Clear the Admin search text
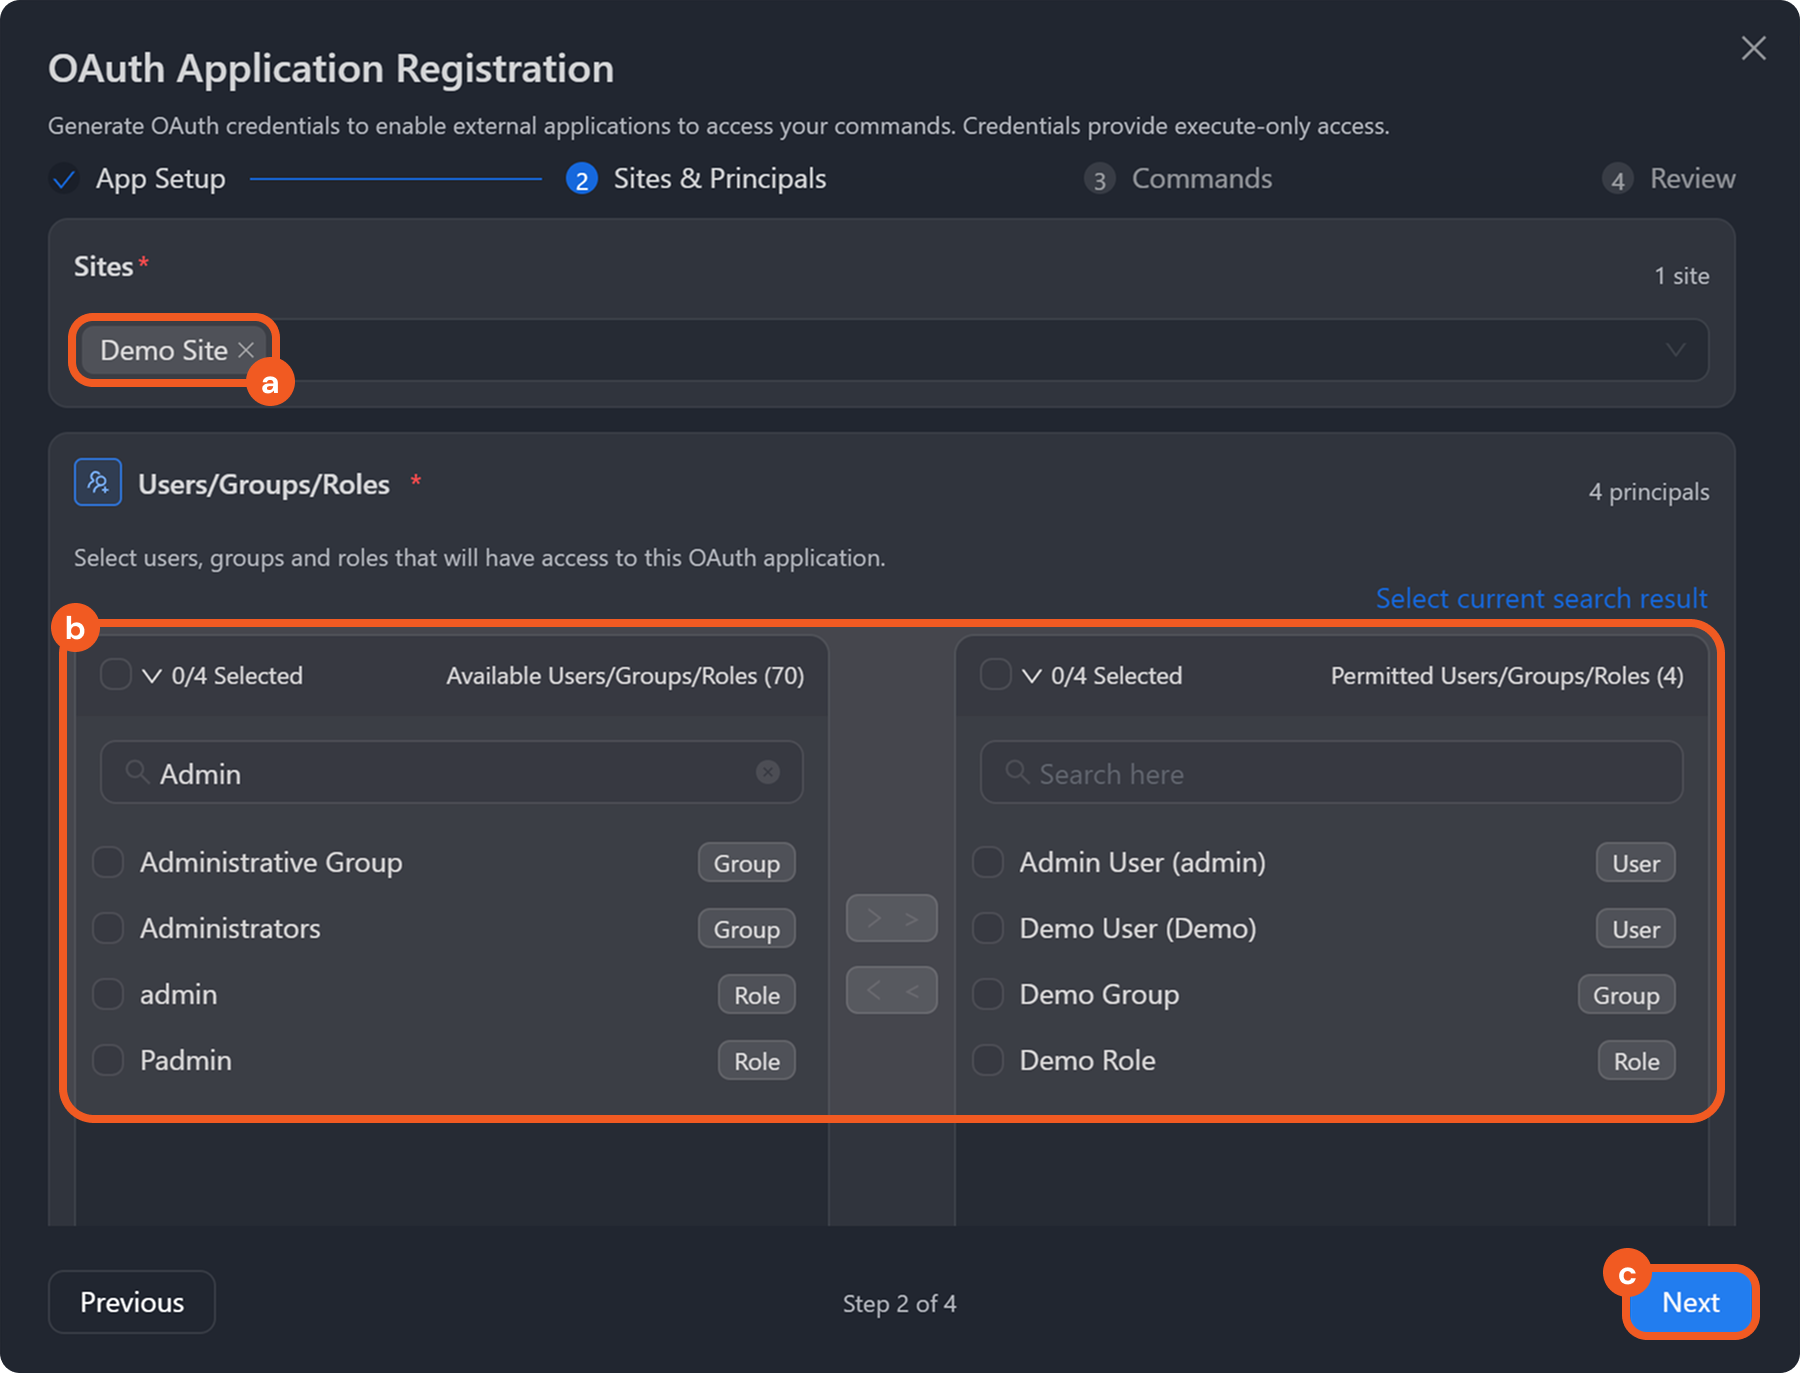Screen dimensions: 1800x1373 [x=767, y=772]
